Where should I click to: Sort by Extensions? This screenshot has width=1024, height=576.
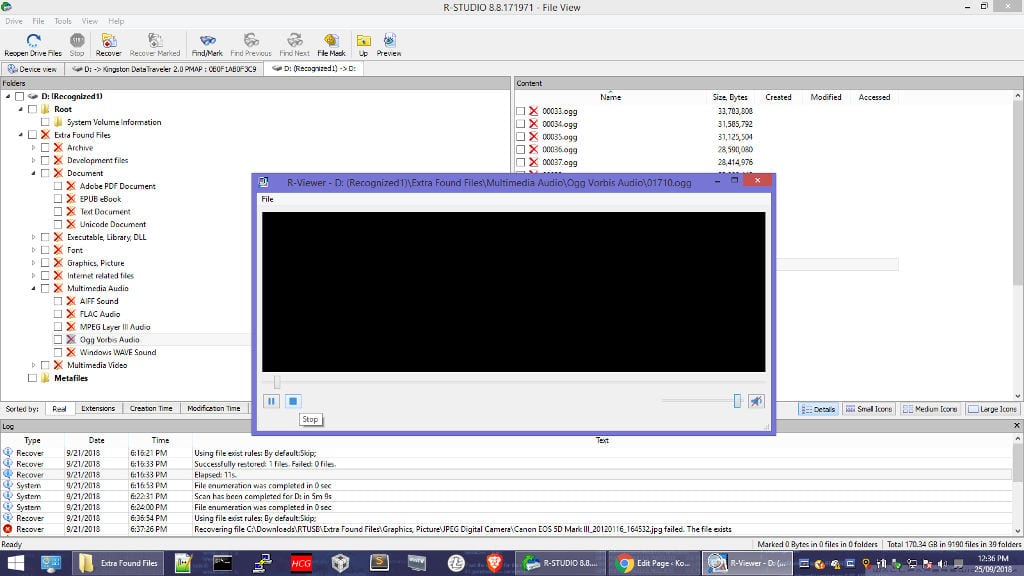click(x=98, y=408)
